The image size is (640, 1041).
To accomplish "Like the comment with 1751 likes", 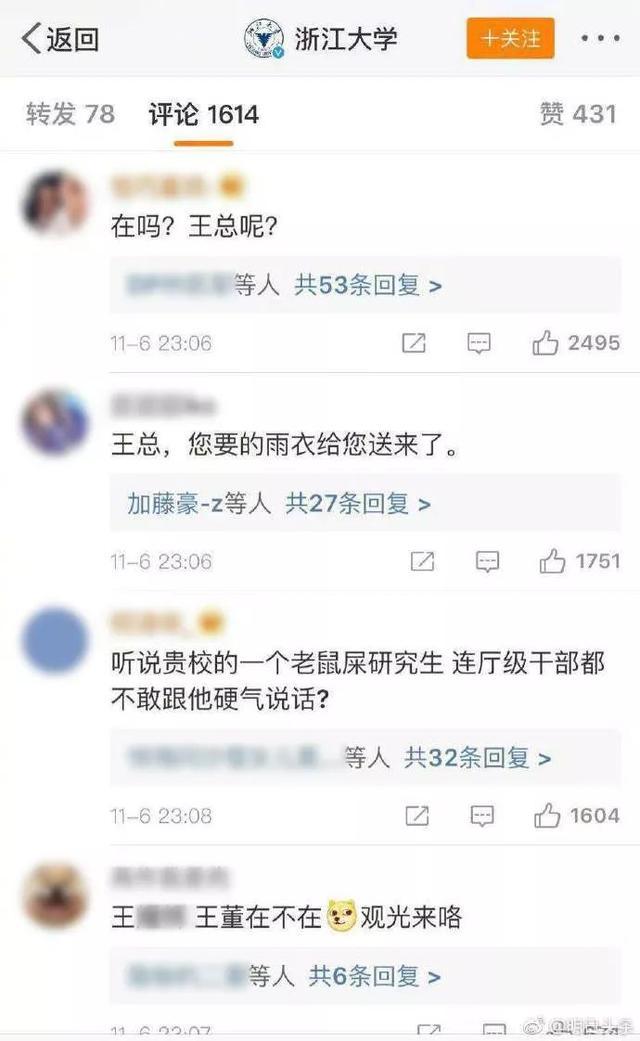I will (552, 562).
